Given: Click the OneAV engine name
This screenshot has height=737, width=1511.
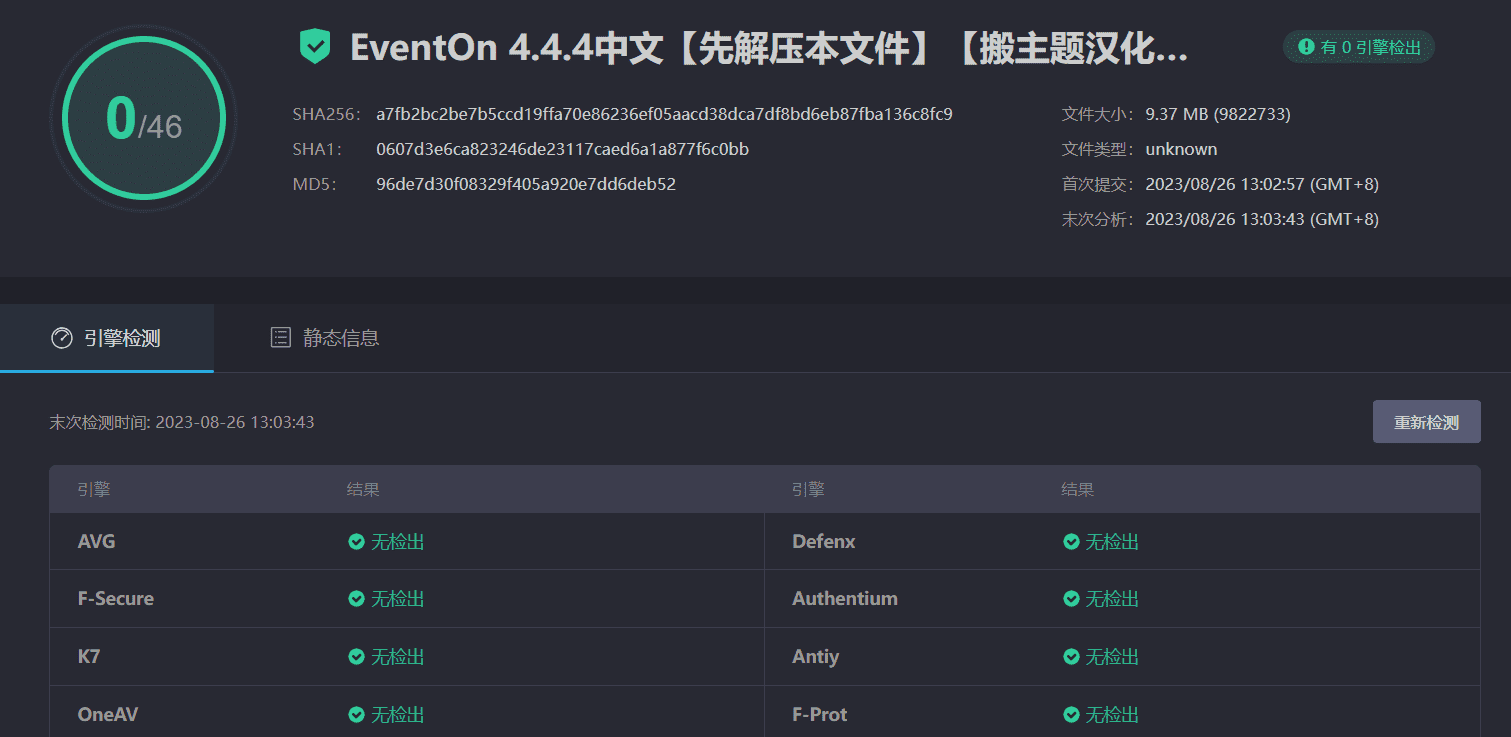Looking at the screenshot, I should point(108,715).
